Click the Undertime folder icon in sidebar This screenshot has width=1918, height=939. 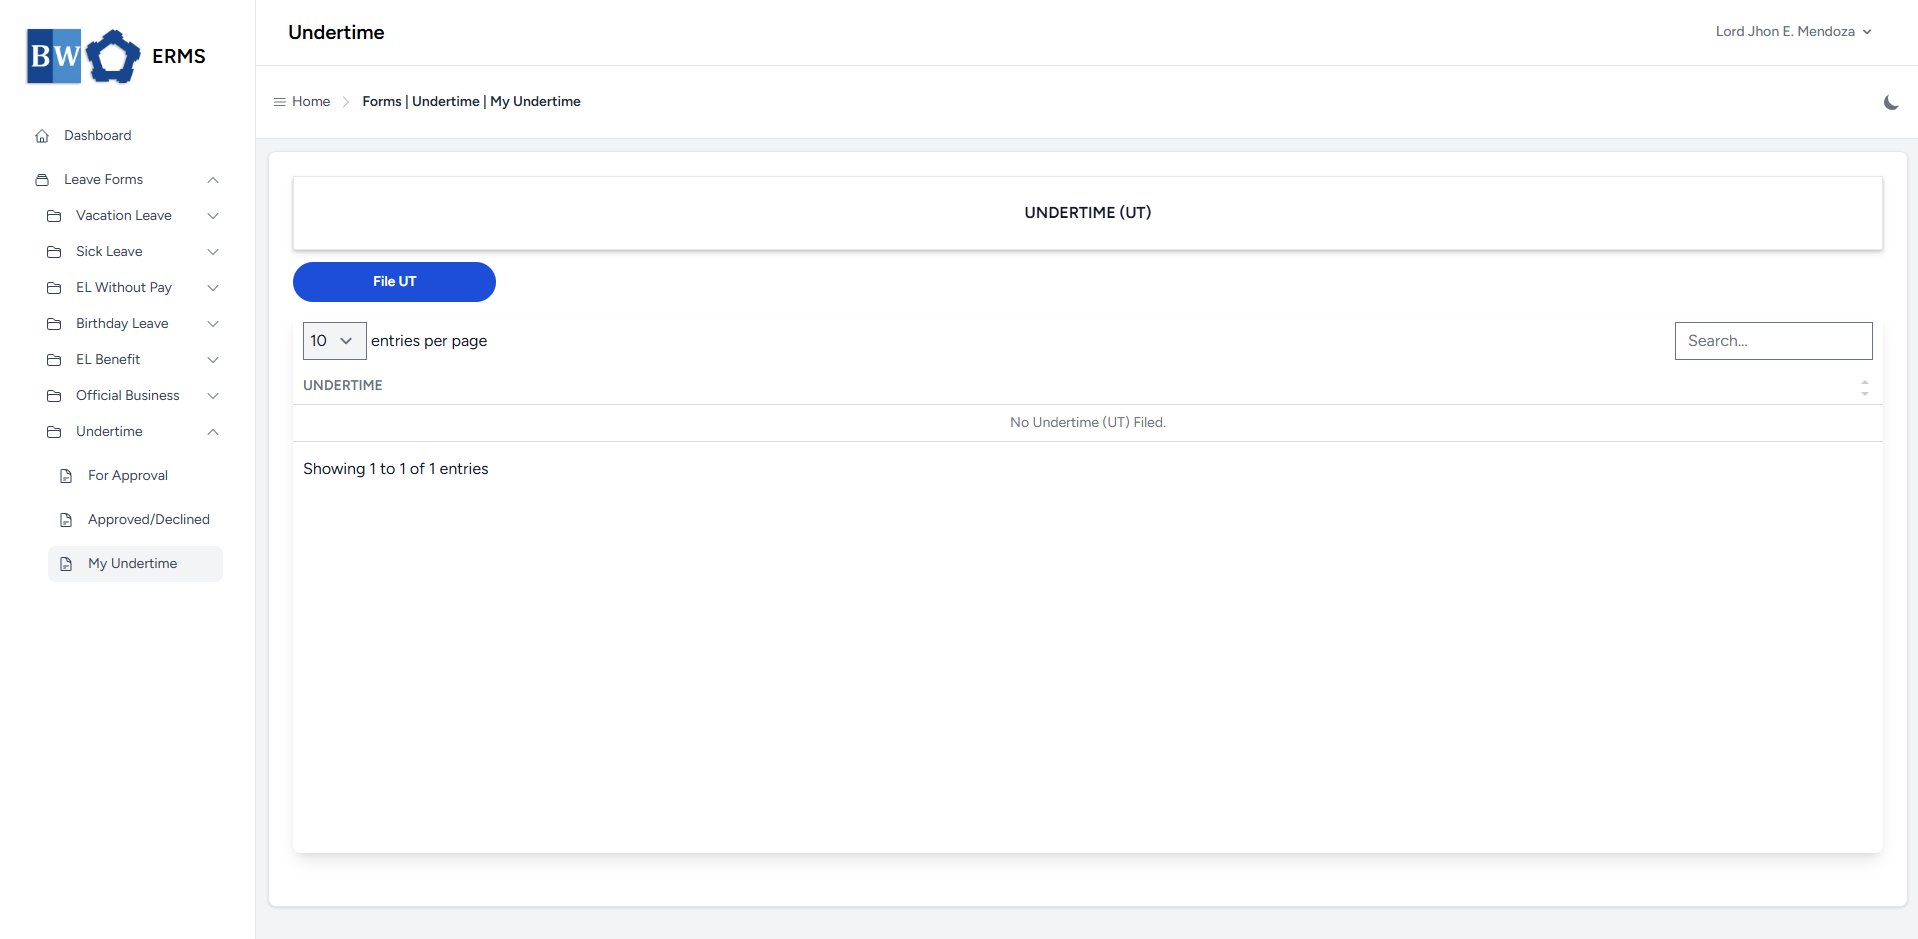click(54, 432)
